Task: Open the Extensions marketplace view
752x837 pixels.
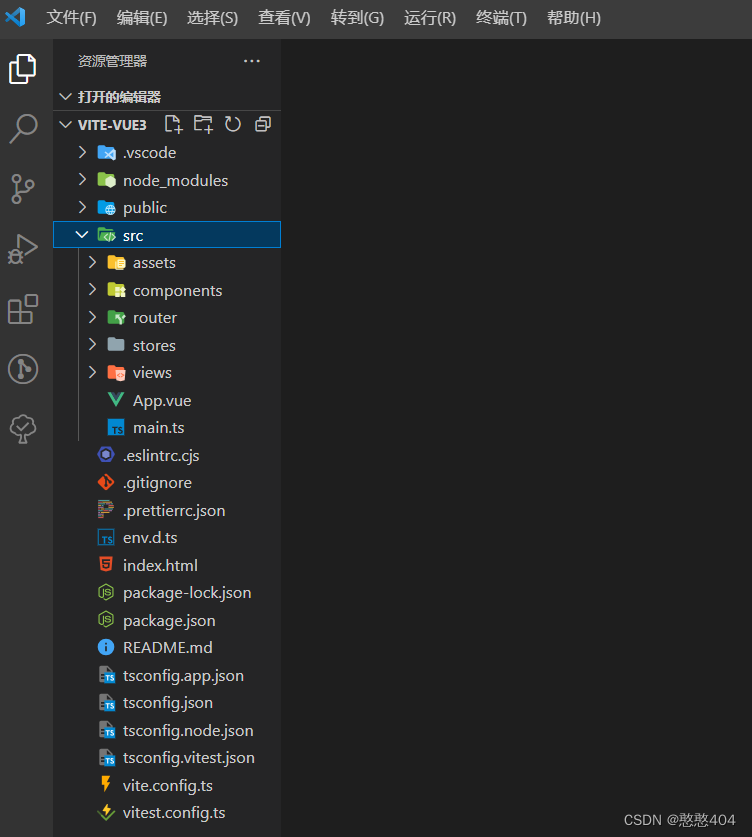Action: [24, 309]
